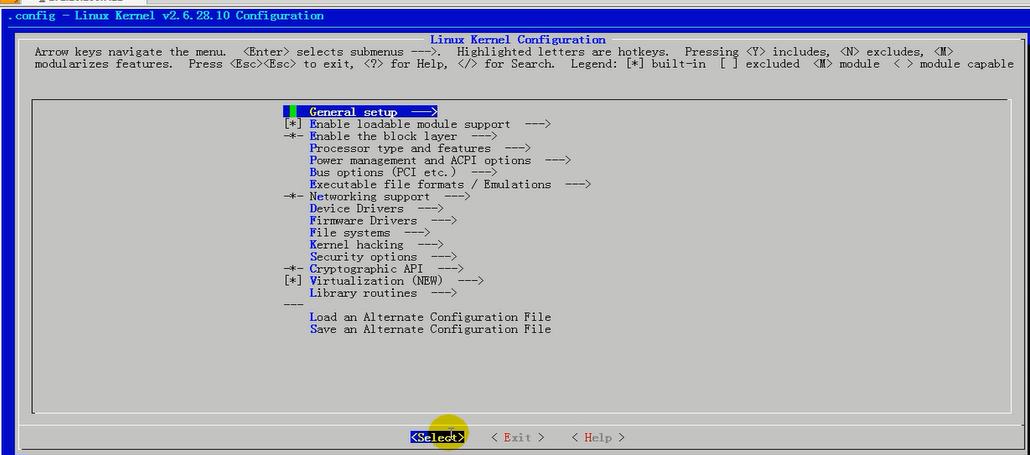The height and width of the screenshot is (455, 1030).
Task: Open Processor type and features submenu
Action: [x=420, y=148]
